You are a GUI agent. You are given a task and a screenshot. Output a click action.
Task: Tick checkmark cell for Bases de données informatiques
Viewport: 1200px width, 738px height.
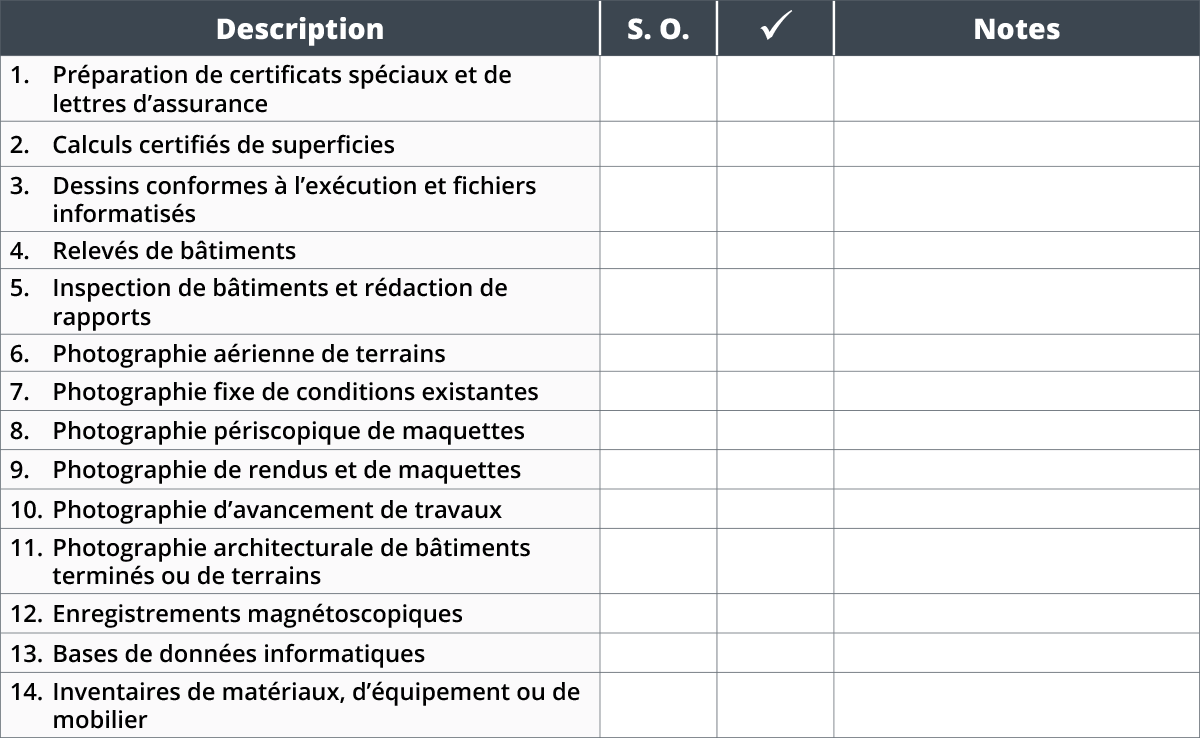click(x=775, y=653)
